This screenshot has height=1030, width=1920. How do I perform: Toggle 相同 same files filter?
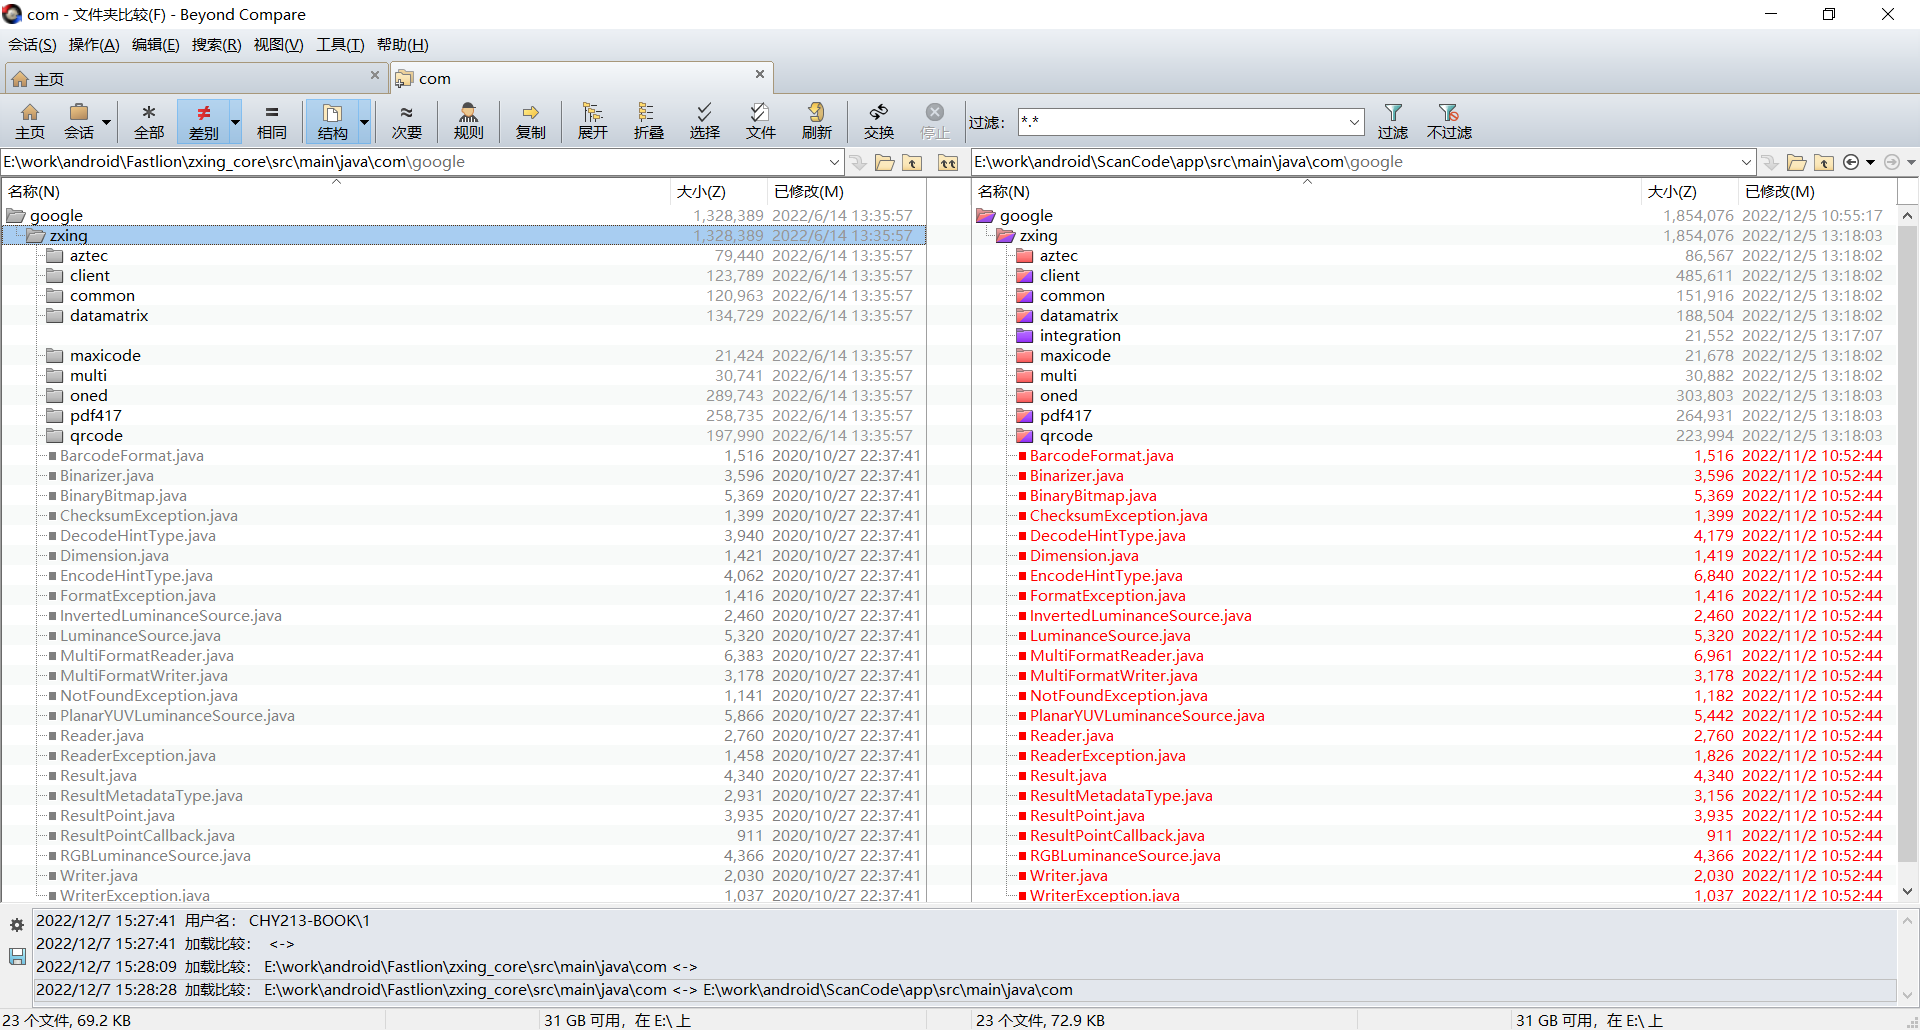pos(272,121)
